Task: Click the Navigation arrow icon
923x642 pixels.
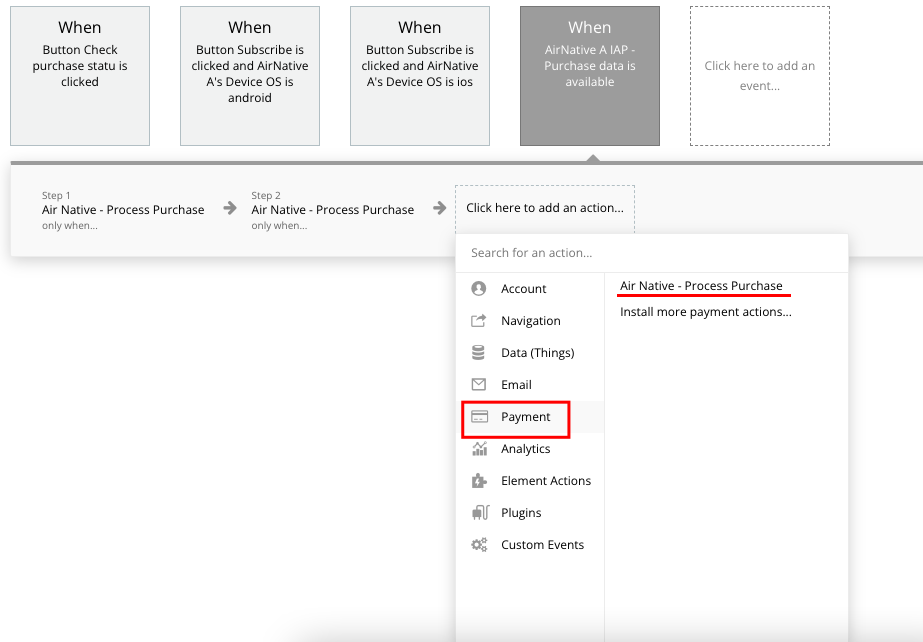Action: tap(479, 321)
